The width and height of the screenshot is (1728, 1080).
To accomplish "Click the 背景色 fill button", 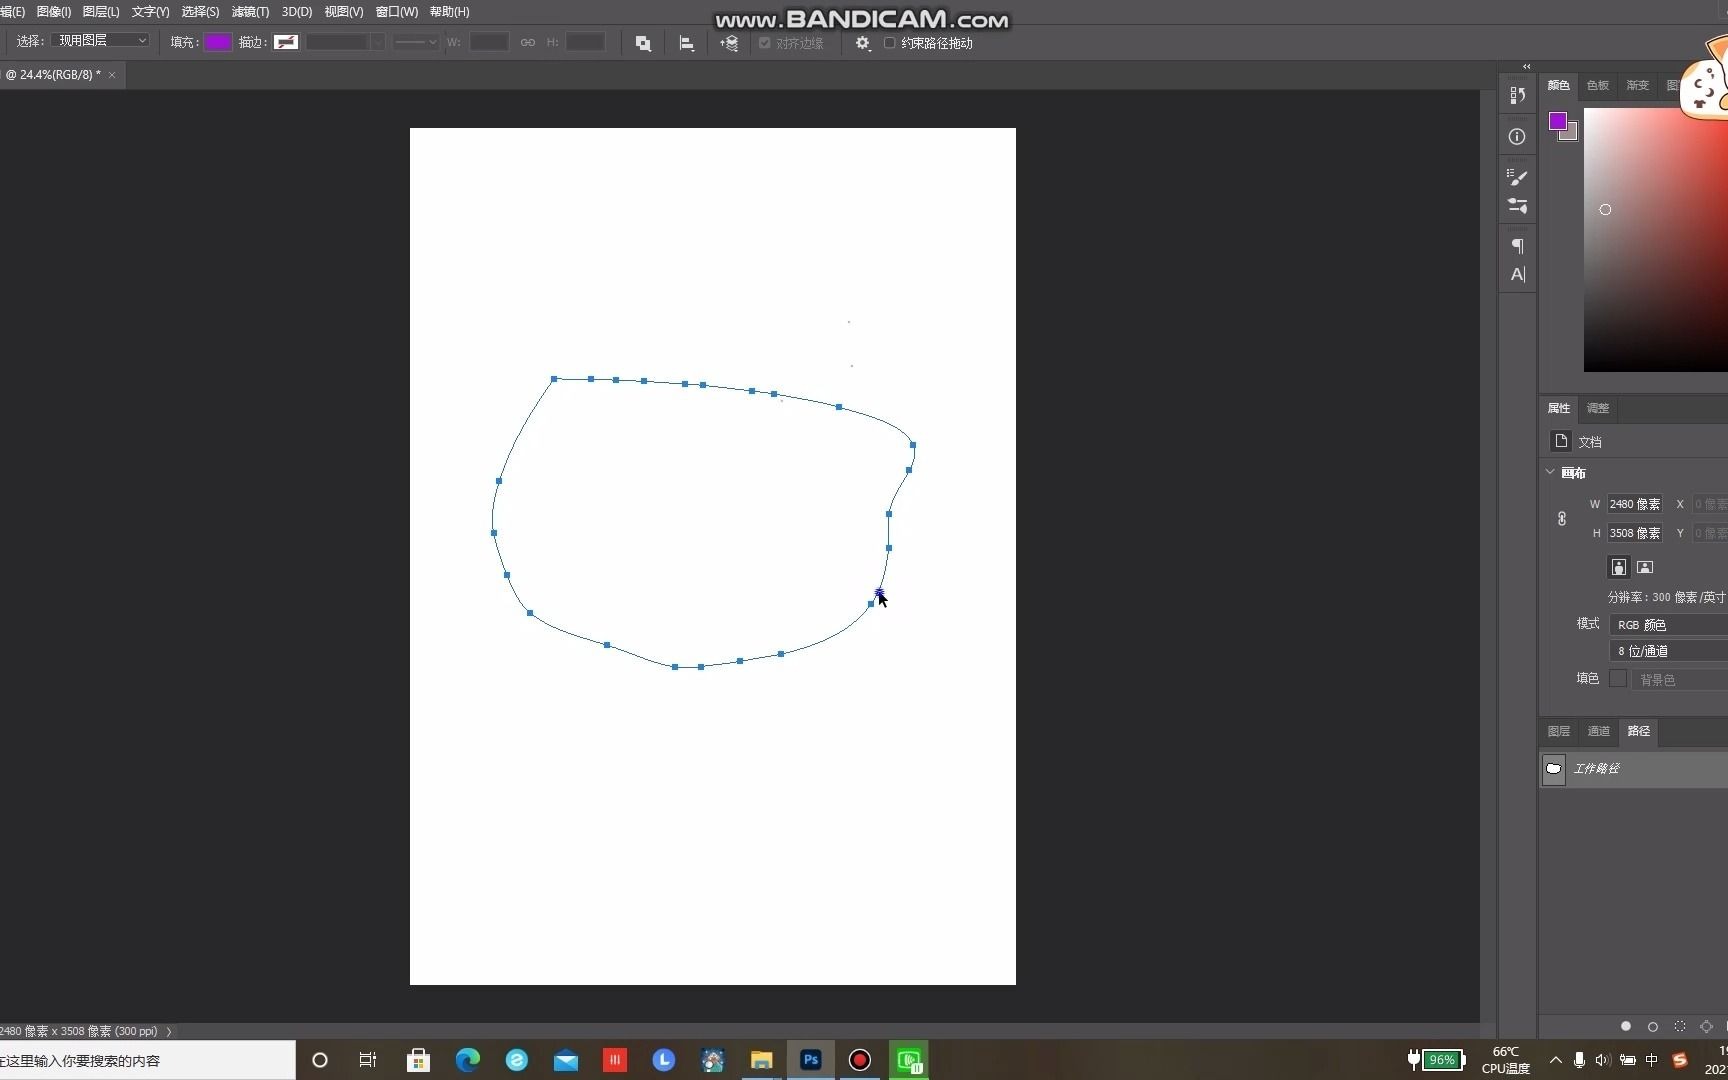I will pyautogui.click(x=1657, y=679).
